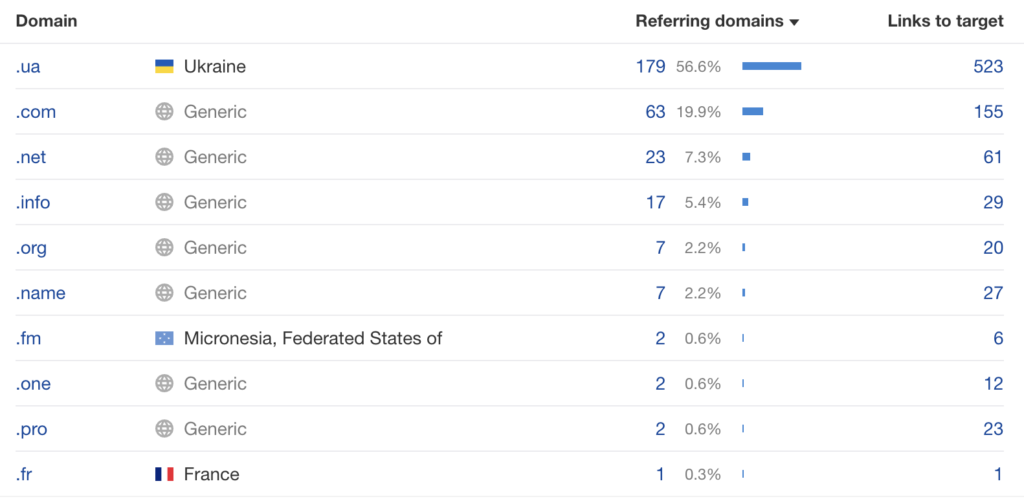This screenshot has height=501, width=1024.
Task: Sort by Referring domains column
Action: 716,21
